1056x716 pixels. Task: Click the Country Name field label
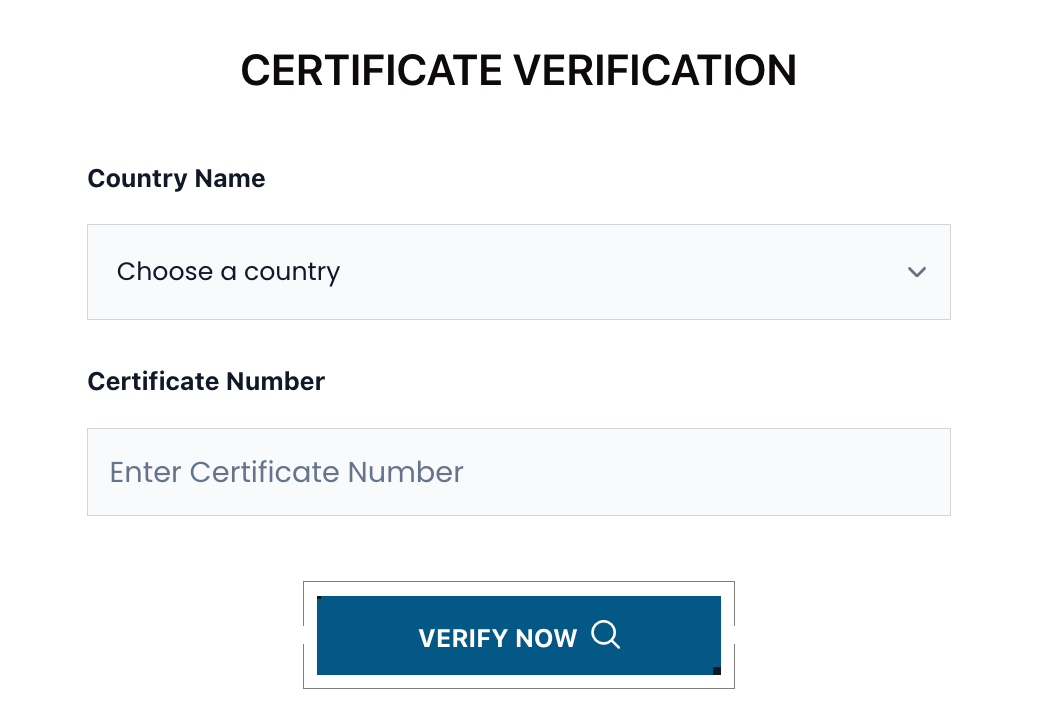(176, 178)
